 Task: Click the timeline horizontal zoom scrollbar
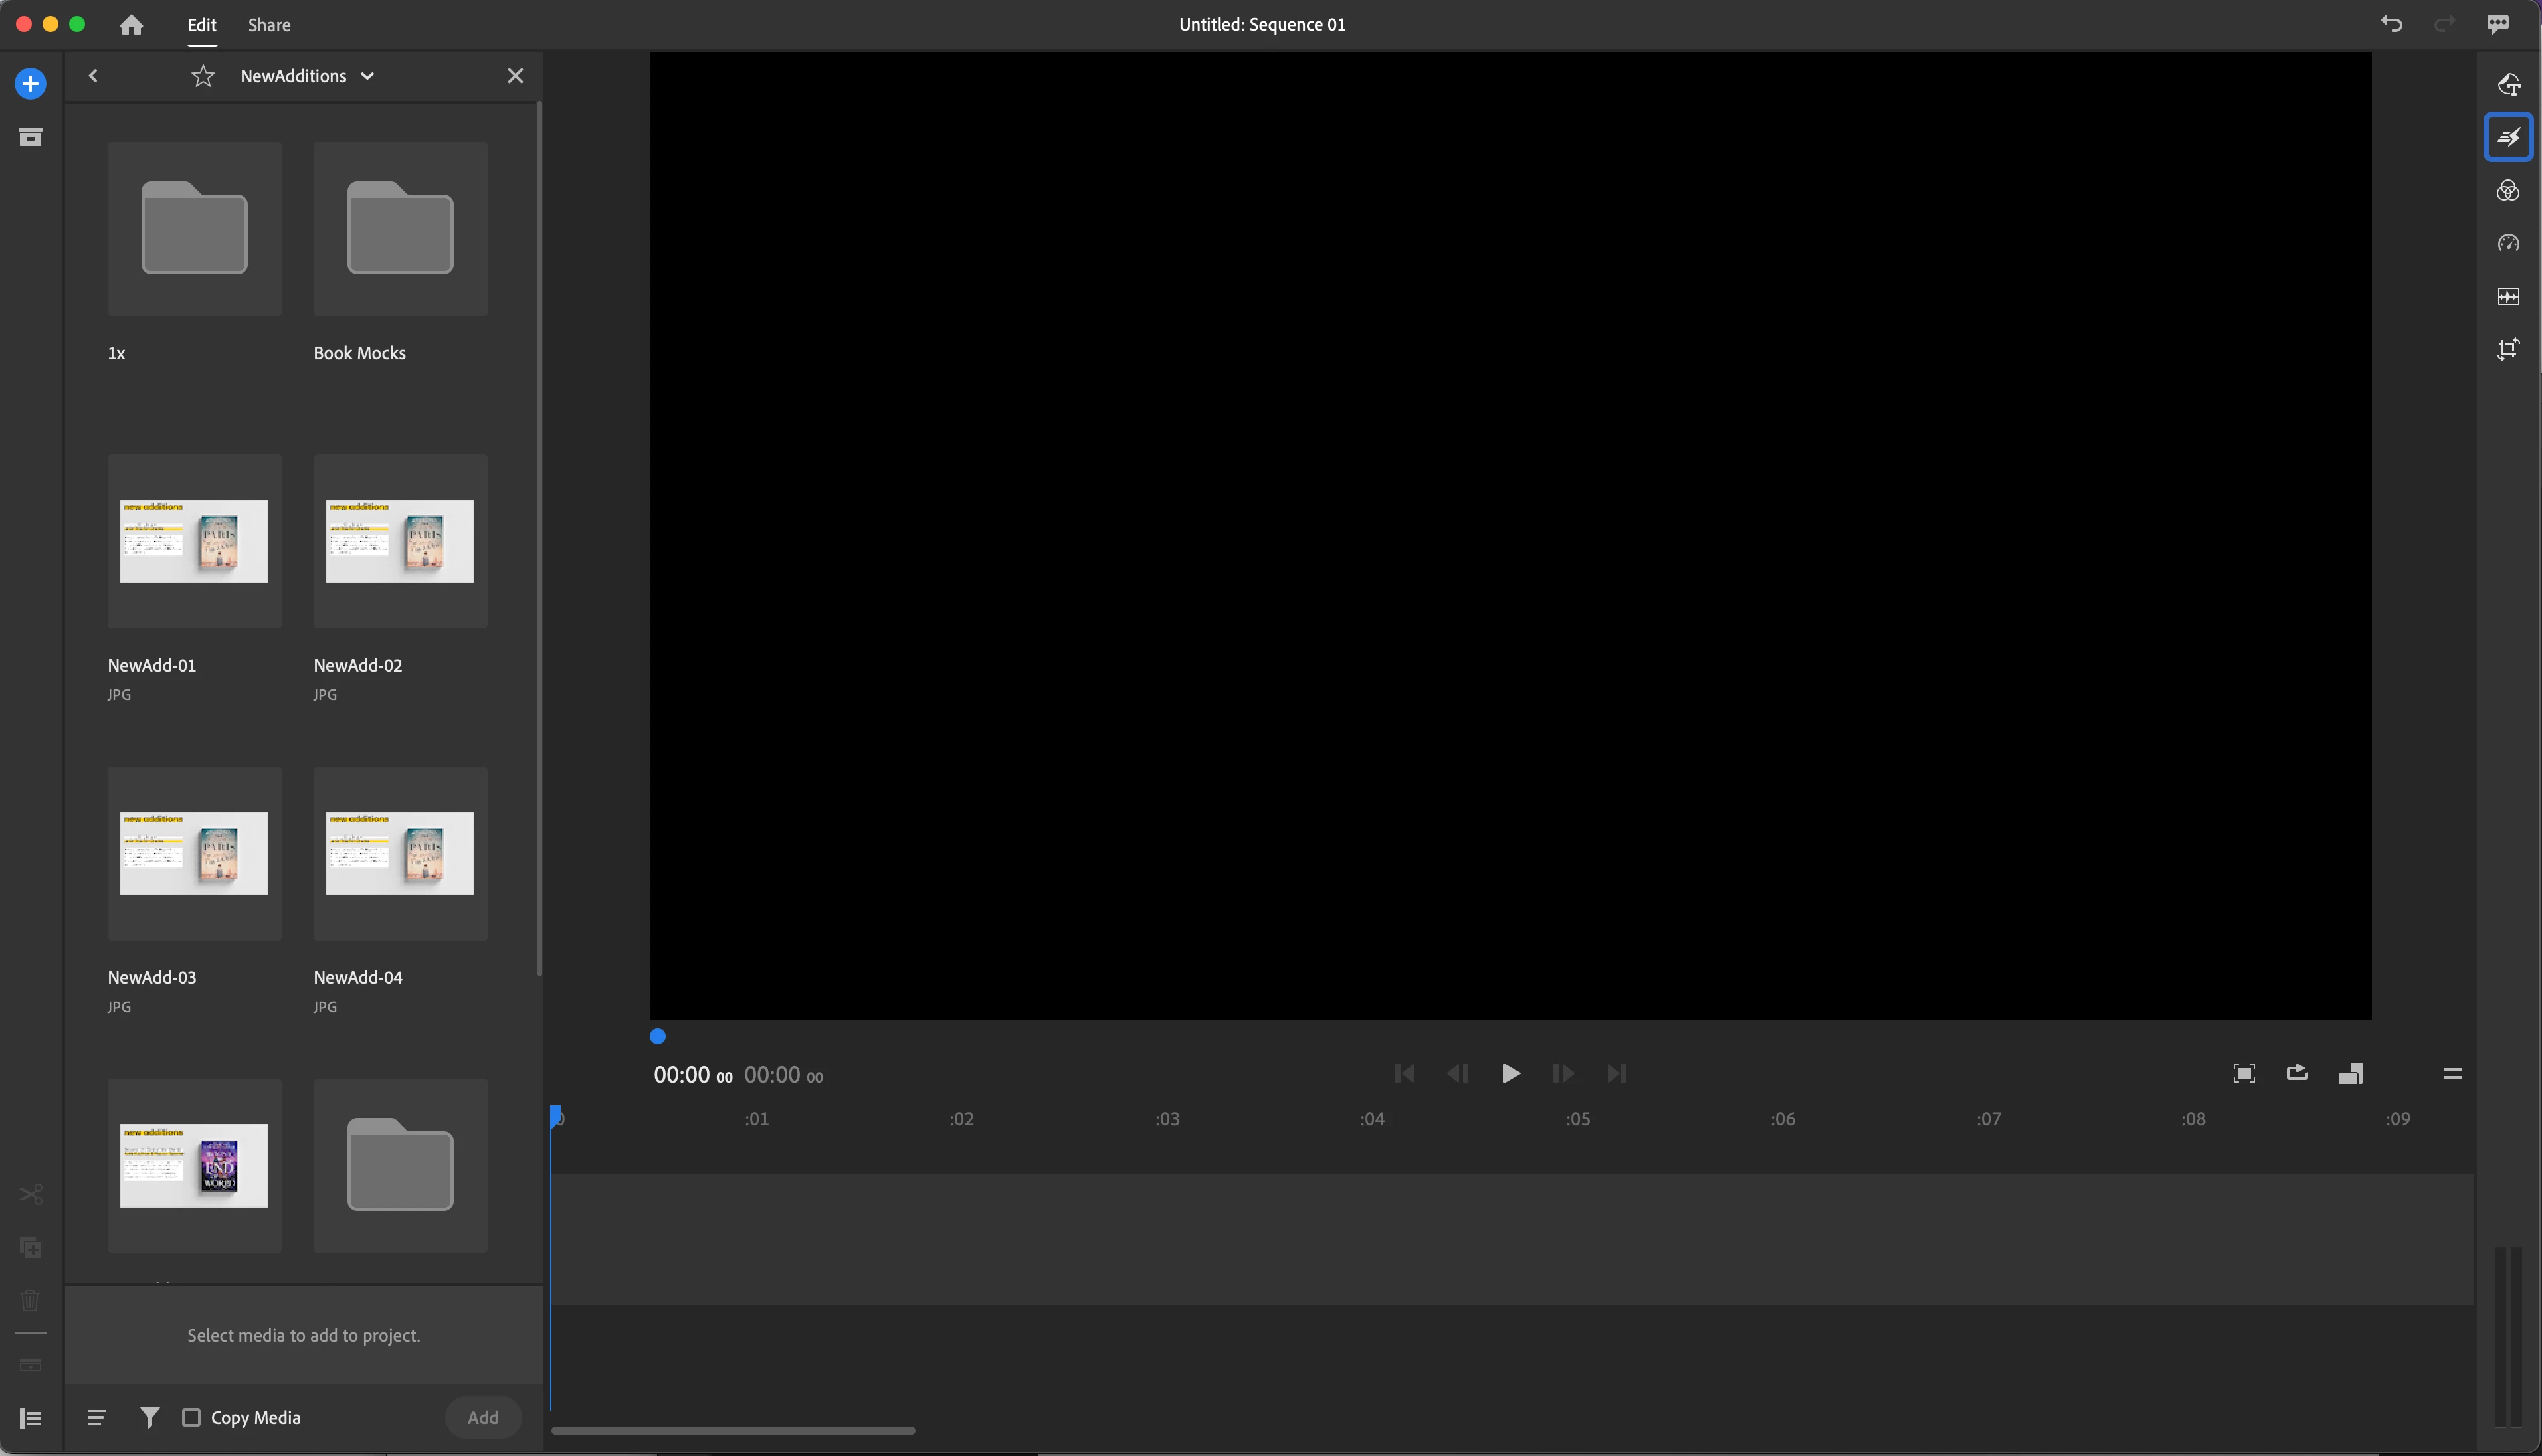(x=732, y=1430)
